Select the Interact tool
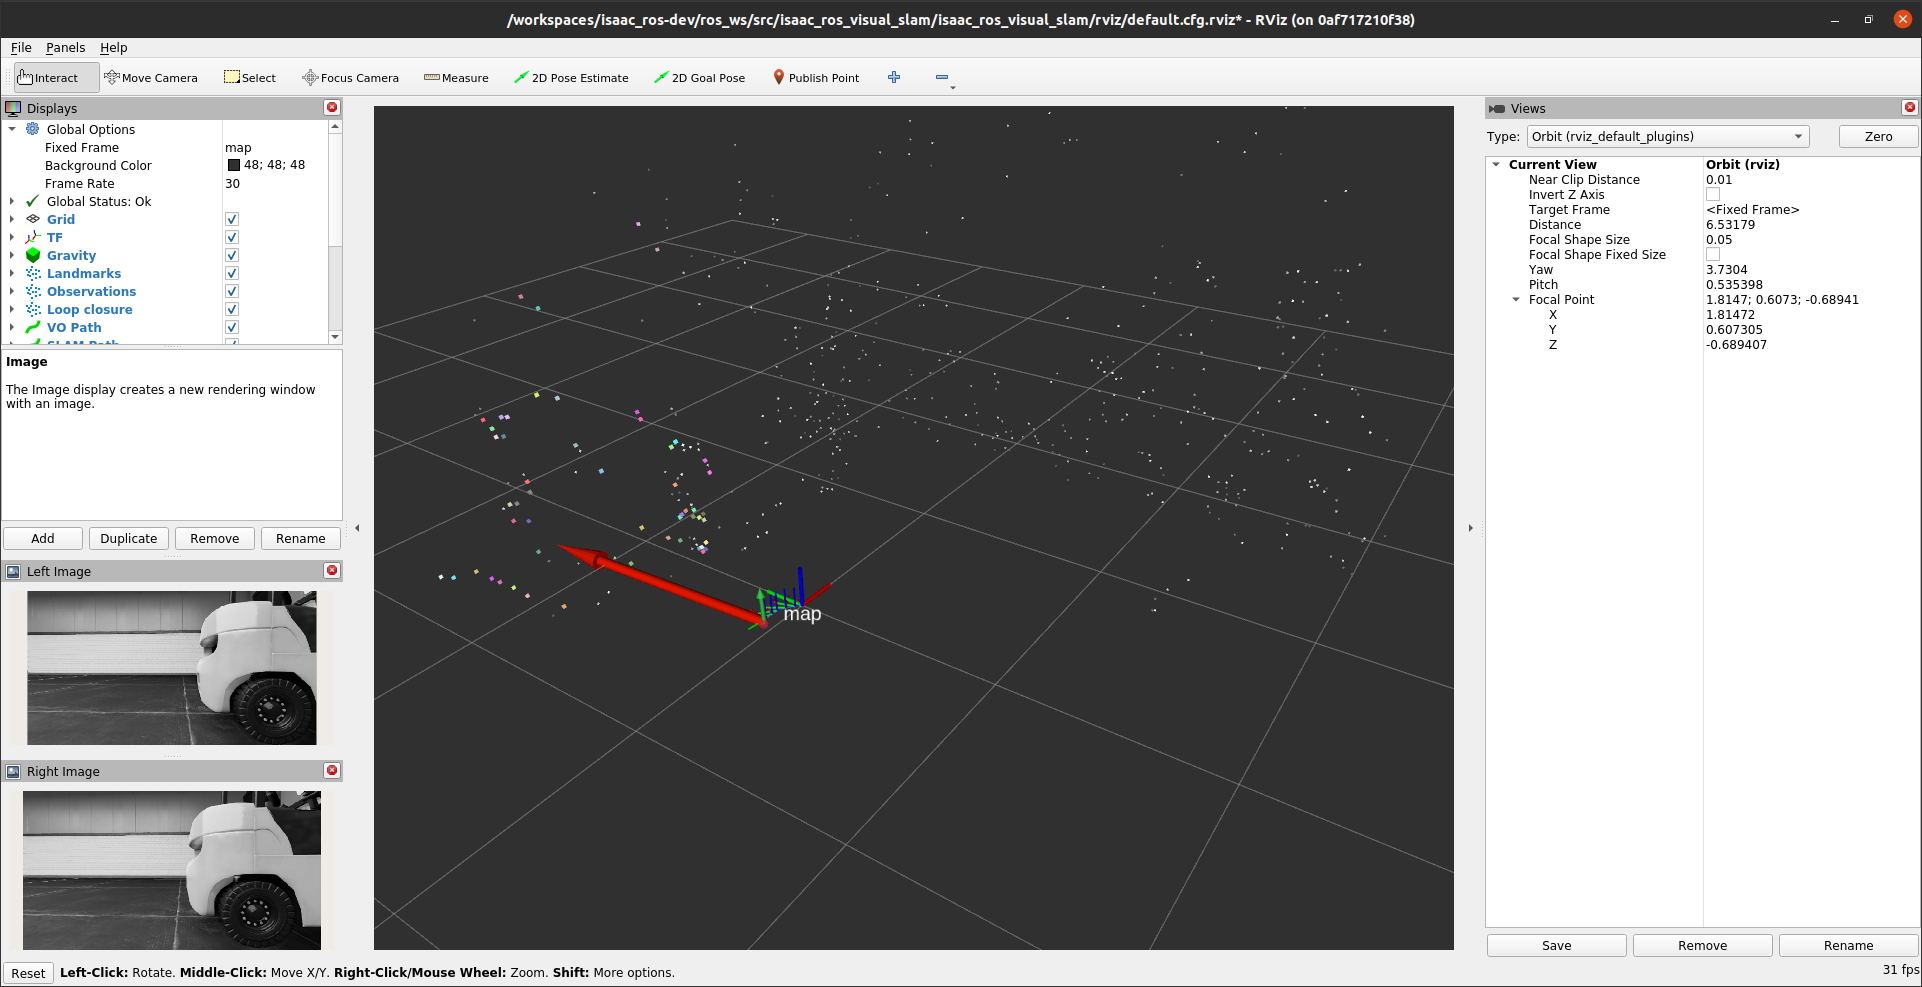This screenshot has width=1922, height=987. (x=48, y=78)
